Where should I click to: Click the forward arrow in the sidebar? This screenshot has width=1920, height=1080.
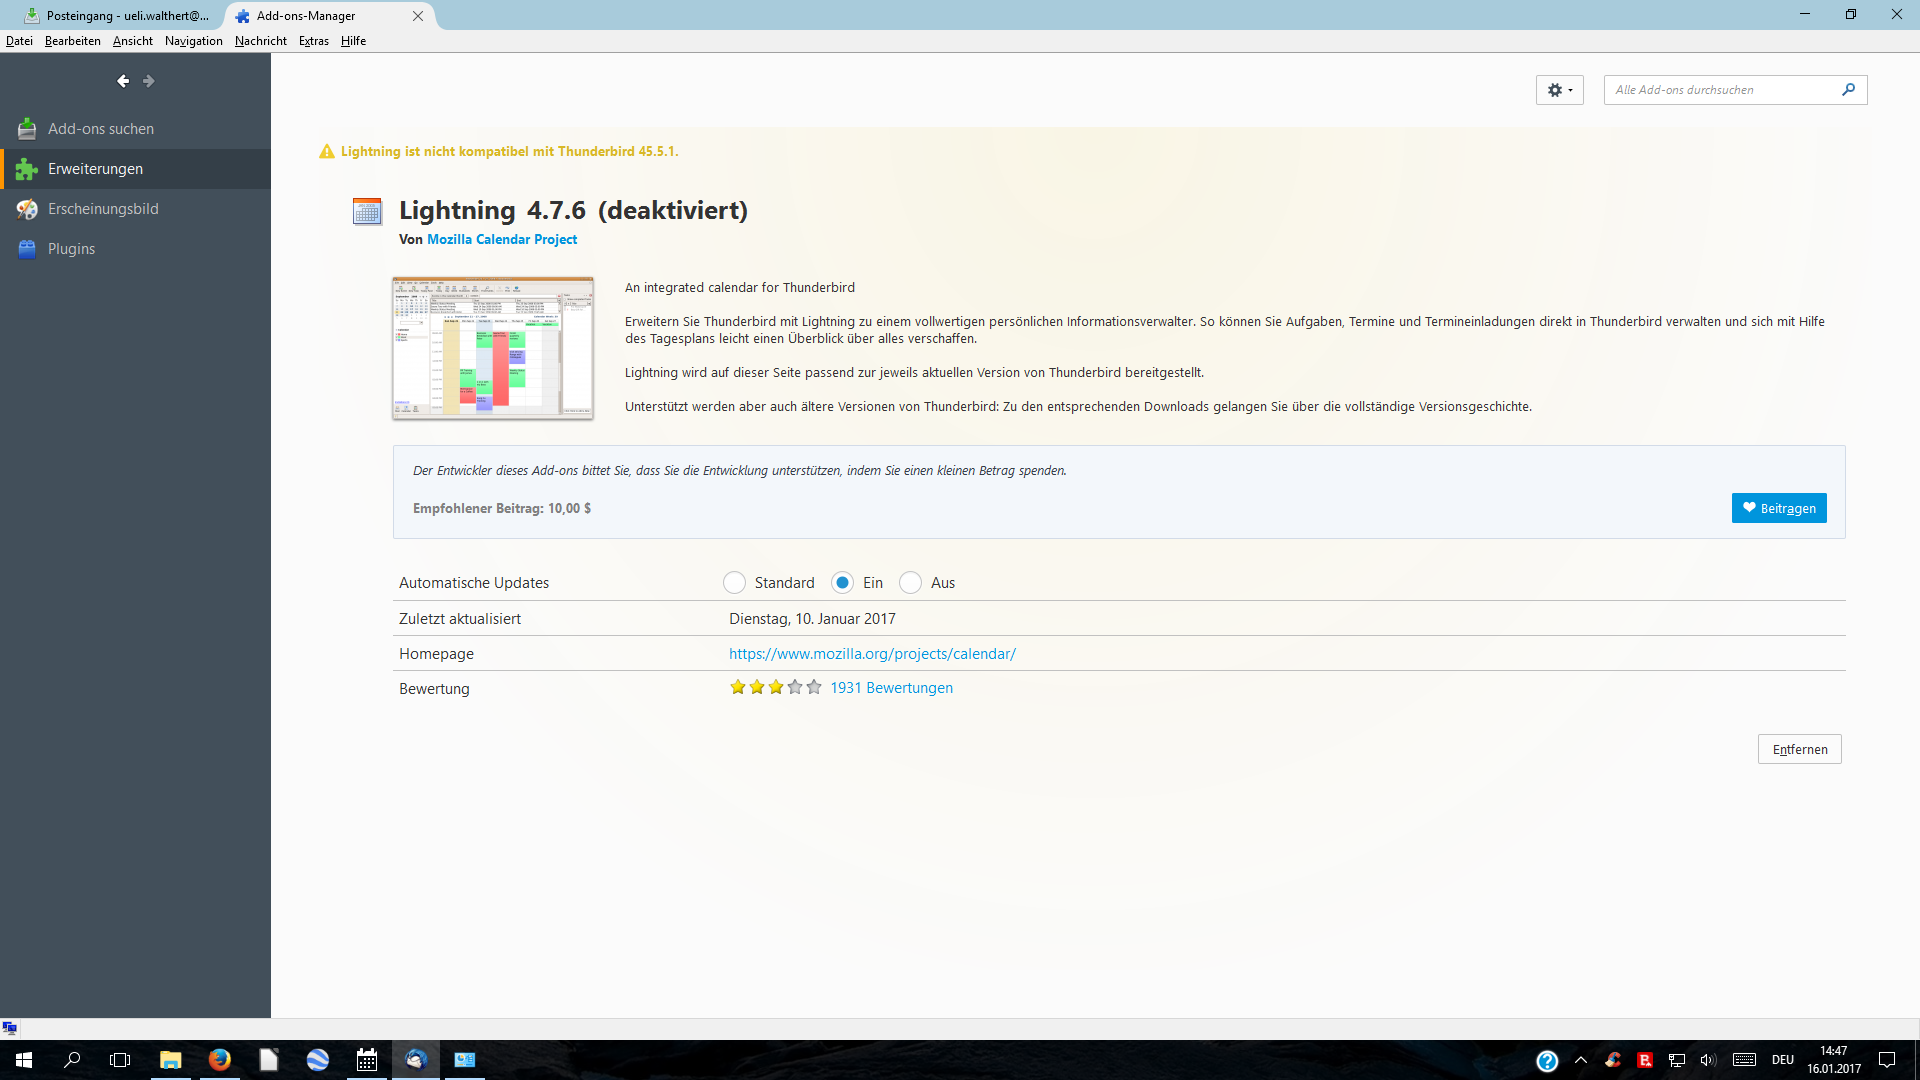149,81
